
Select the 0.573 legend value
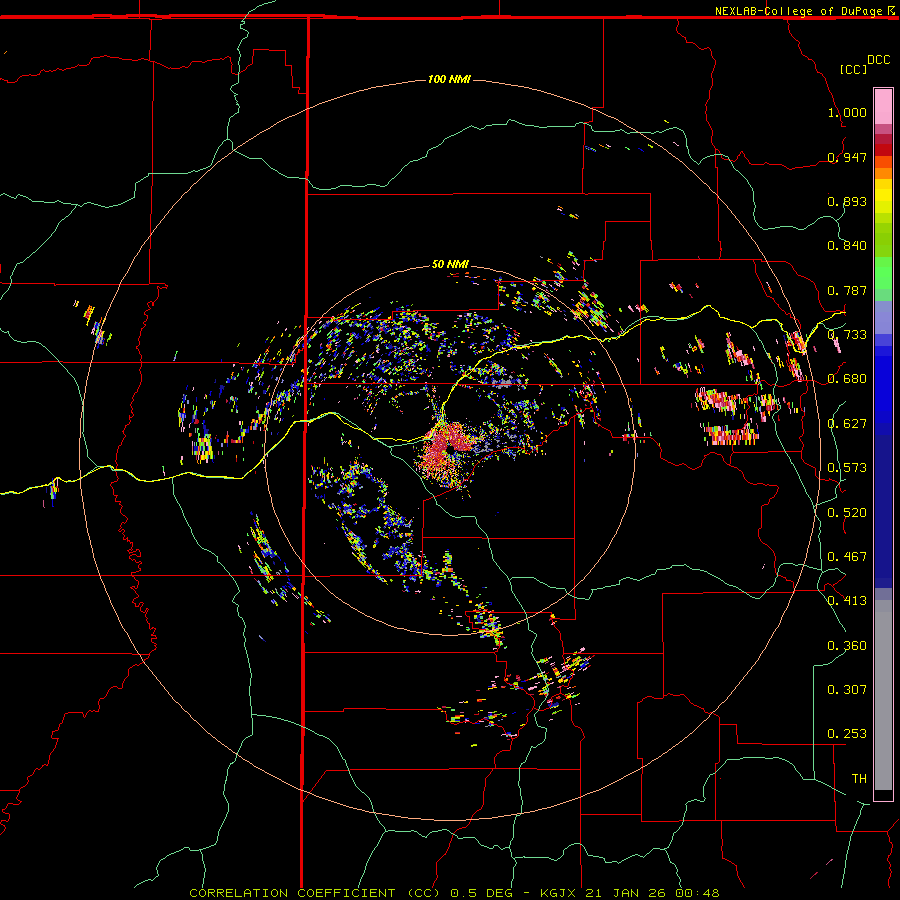847,468
